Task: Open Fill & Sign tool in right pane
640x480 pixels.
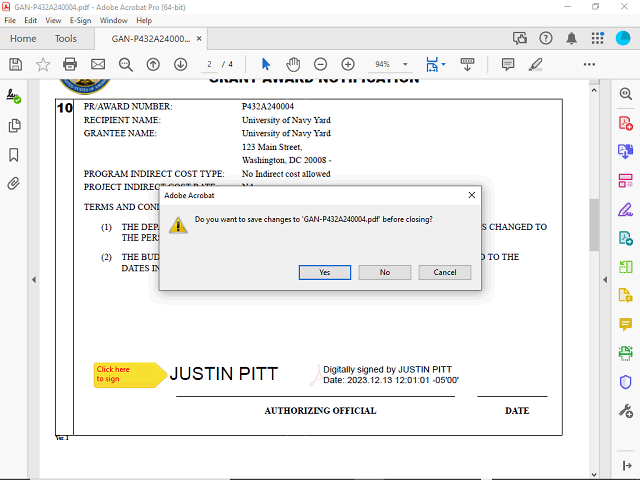Action: [625, 209]
